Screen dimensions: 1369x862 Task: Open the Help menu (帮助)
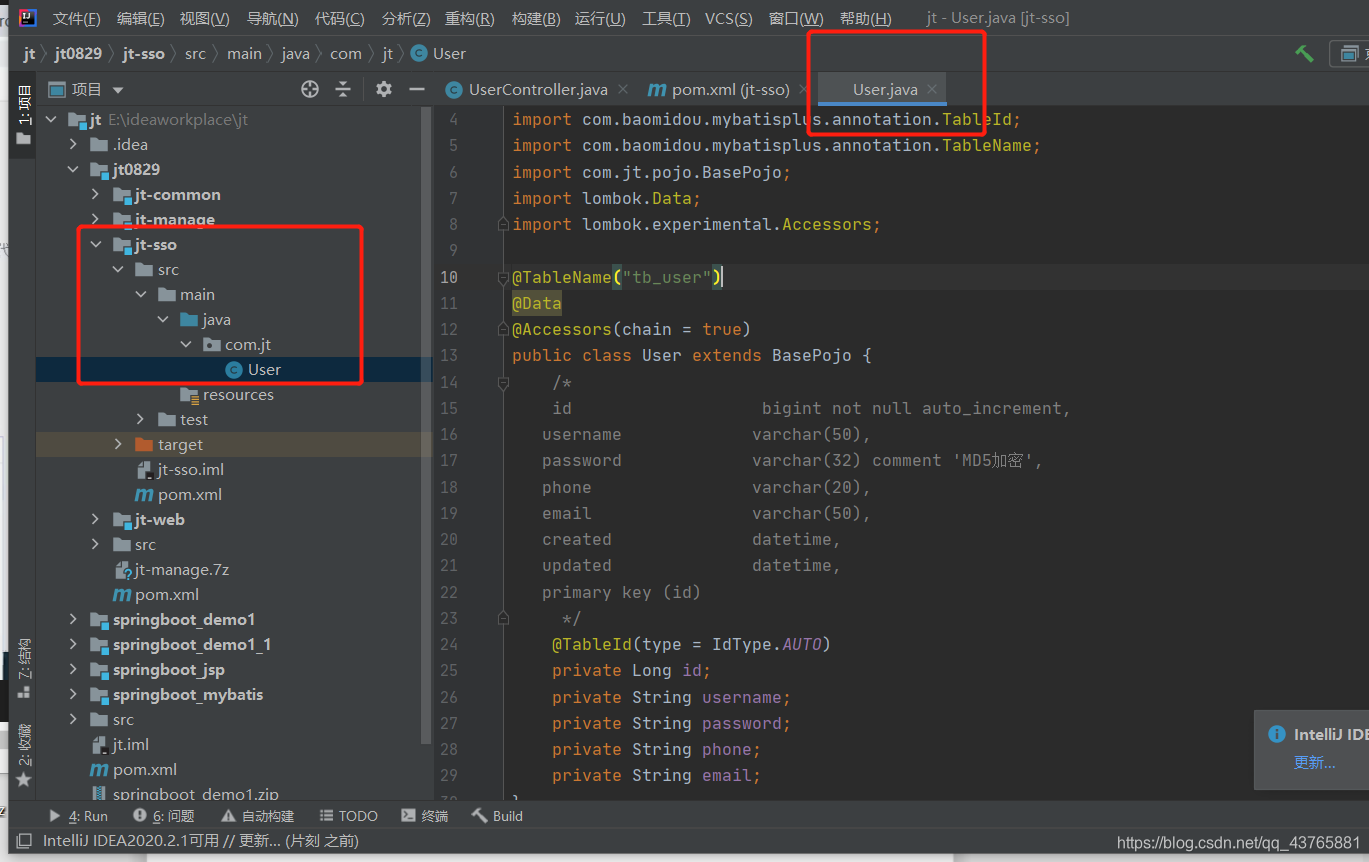(x=866, y=19)
